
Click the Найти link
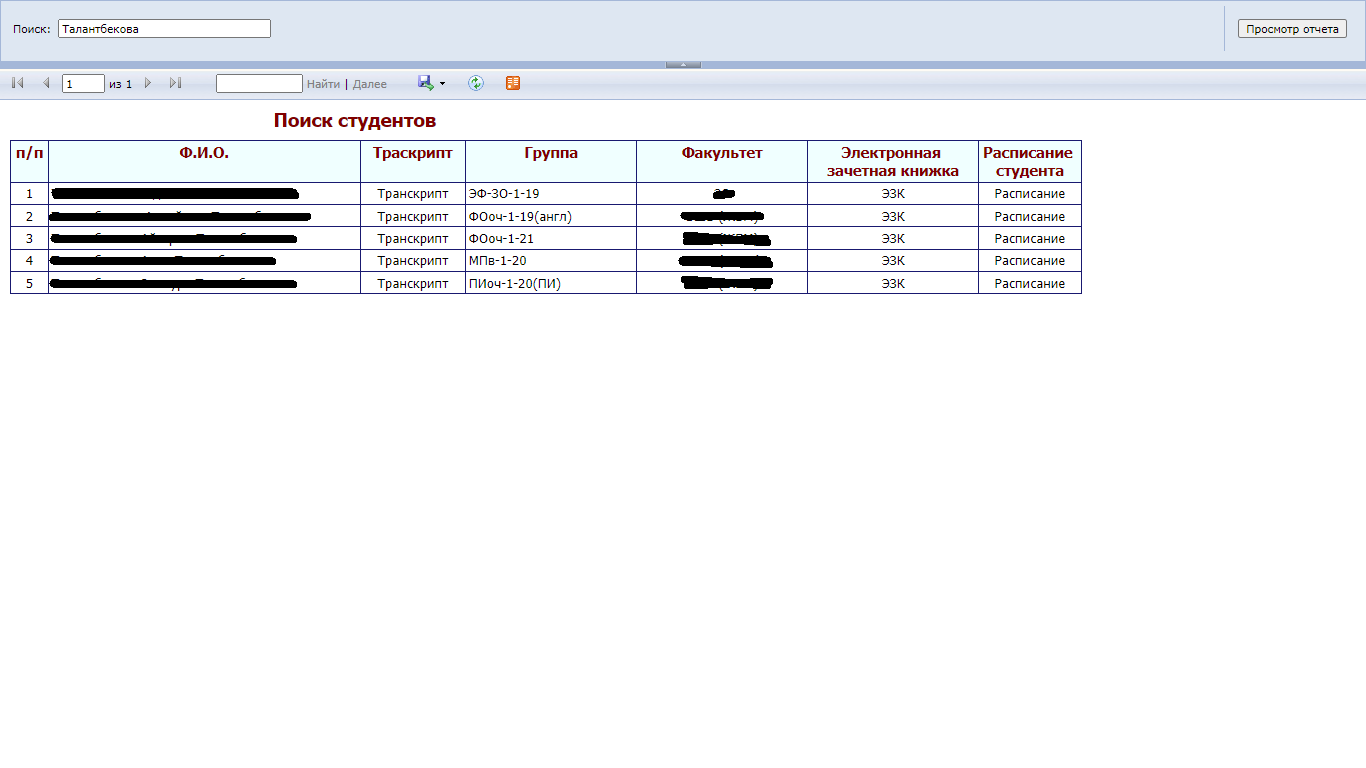(x=323, y=84)
